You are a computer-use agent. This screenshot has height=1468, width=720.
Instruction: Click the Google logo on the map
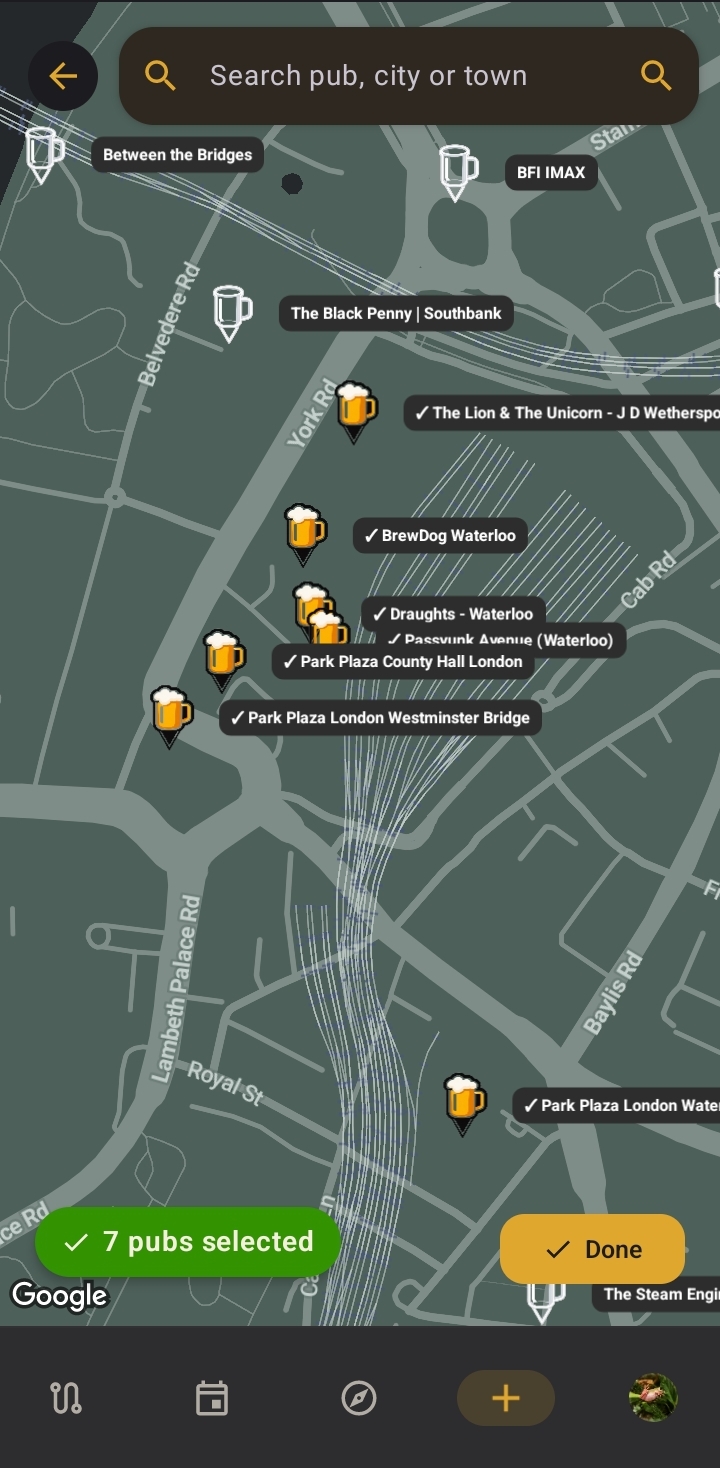tap(59, 1296)
